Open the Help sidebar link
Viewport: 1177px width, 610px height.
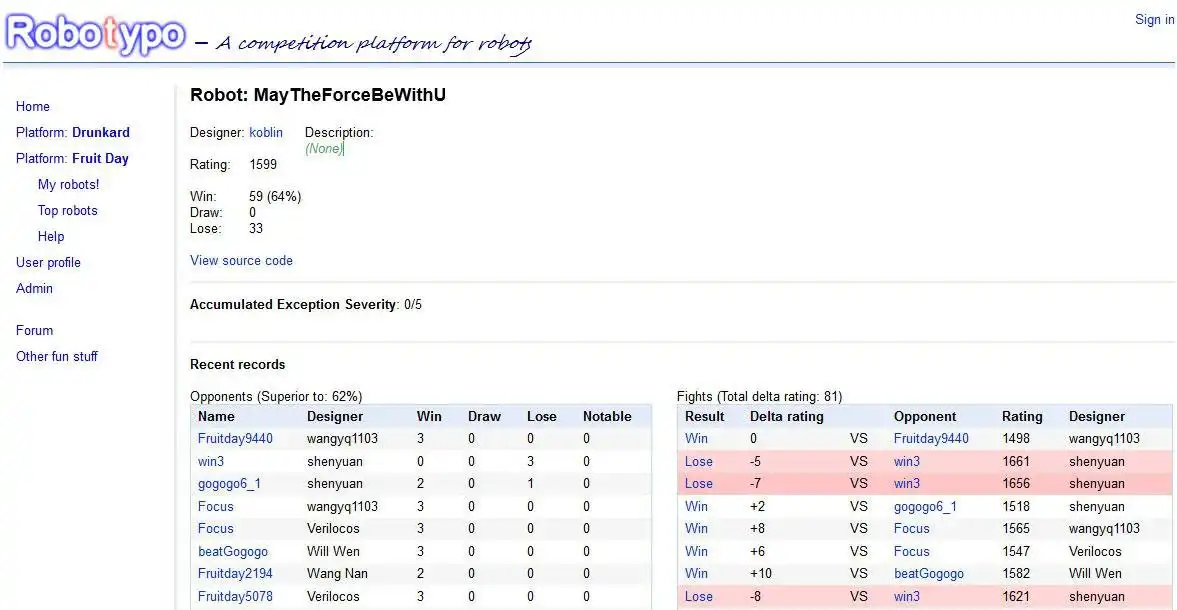click(51, 237)
